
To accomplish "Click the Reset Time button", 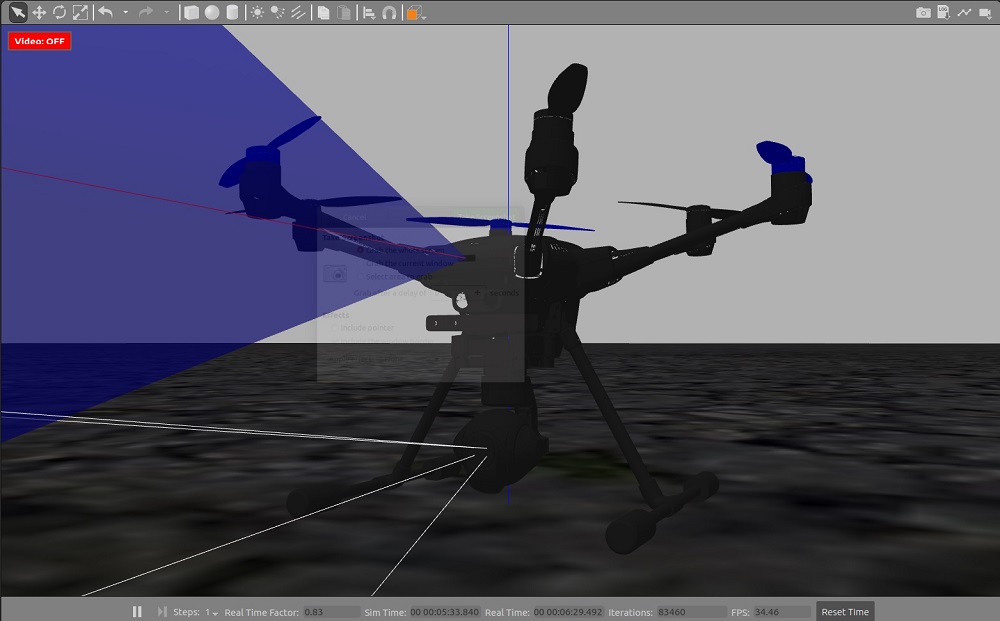I will tap(845, 612).
